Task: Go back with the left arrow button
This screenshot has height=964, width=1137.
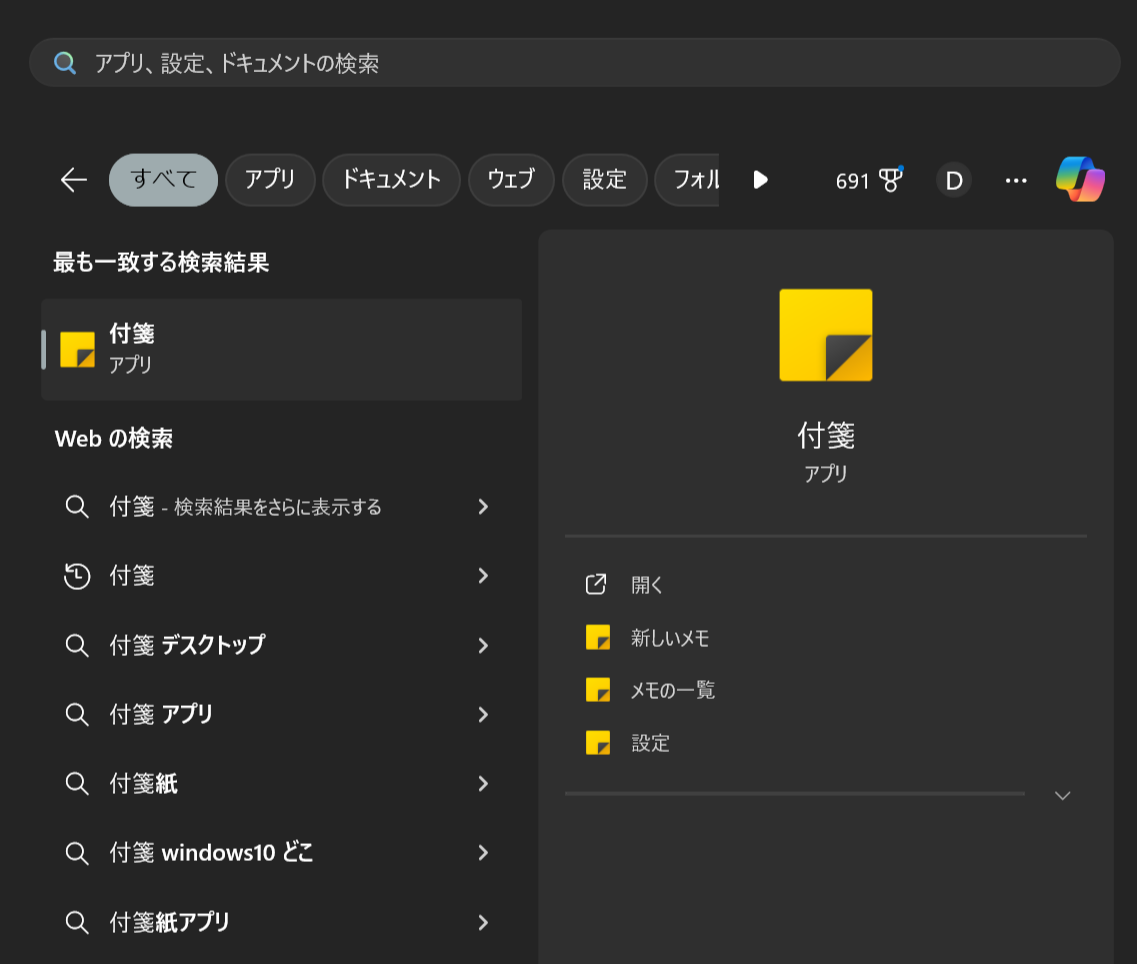Action: tap(74, 180)
